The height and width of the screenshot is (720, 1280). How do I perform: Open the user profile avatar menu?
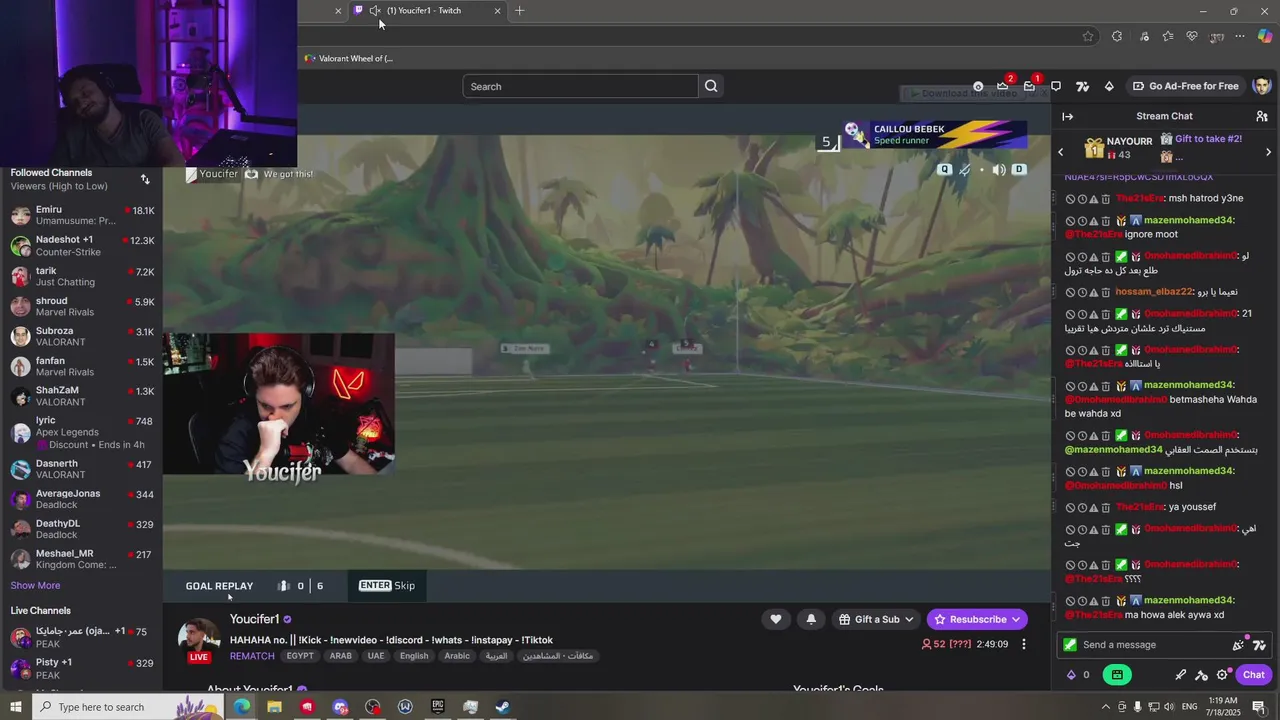tap(1261, 86)
